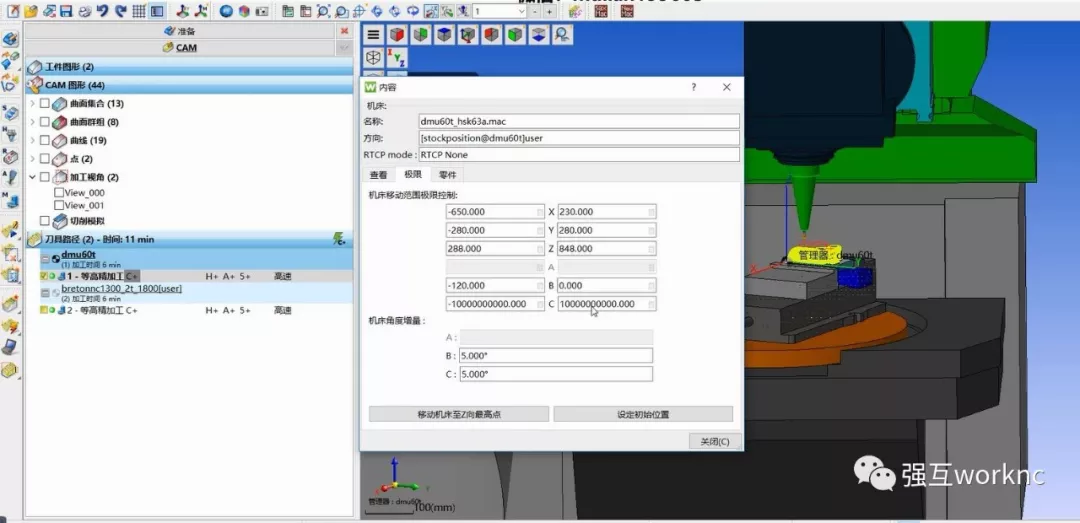Screen dimensions: 1080x523
Task: Click the help question mark in dialog title
Action: point(694,87)
